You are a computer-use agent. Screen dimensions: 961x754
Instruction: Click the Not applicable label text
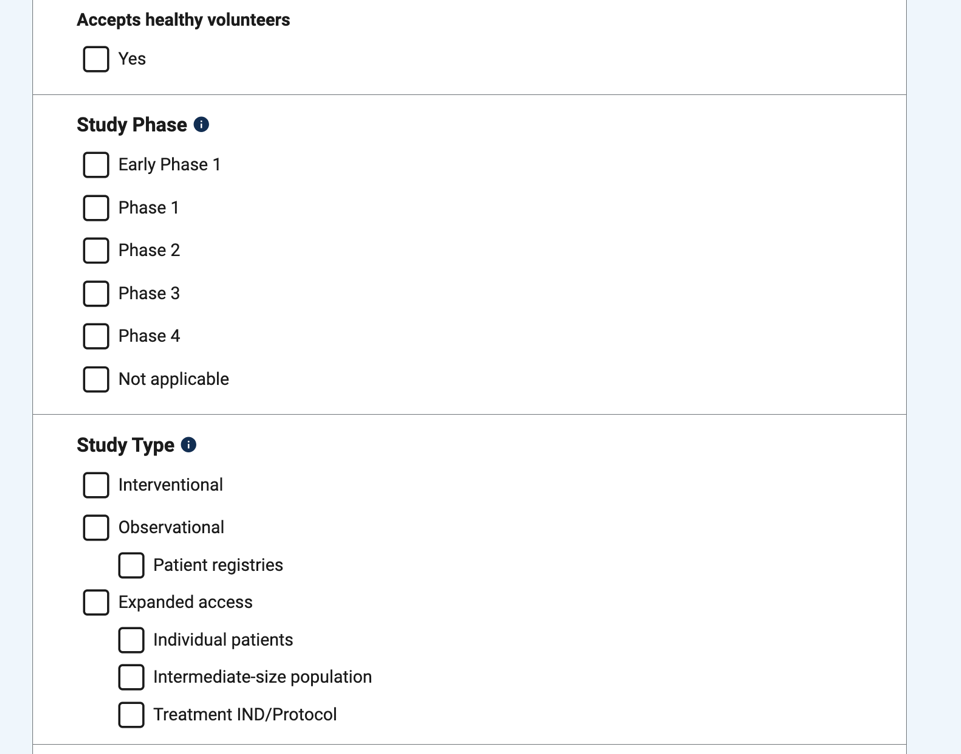[173, 379]
